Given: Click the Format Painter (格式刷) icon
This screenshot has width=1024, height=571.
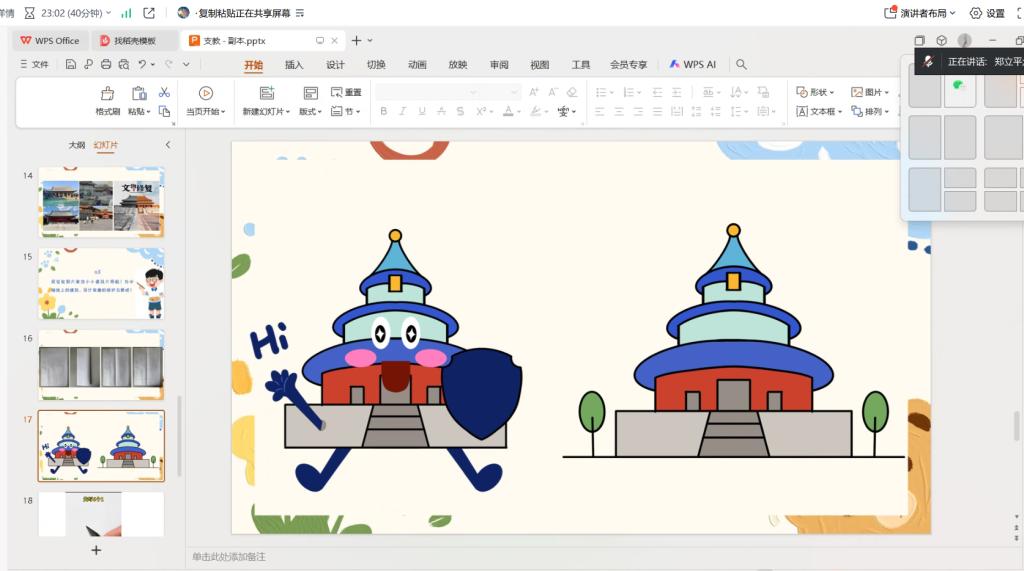Looking at the screenshot, I should click(x=108, y=93).
